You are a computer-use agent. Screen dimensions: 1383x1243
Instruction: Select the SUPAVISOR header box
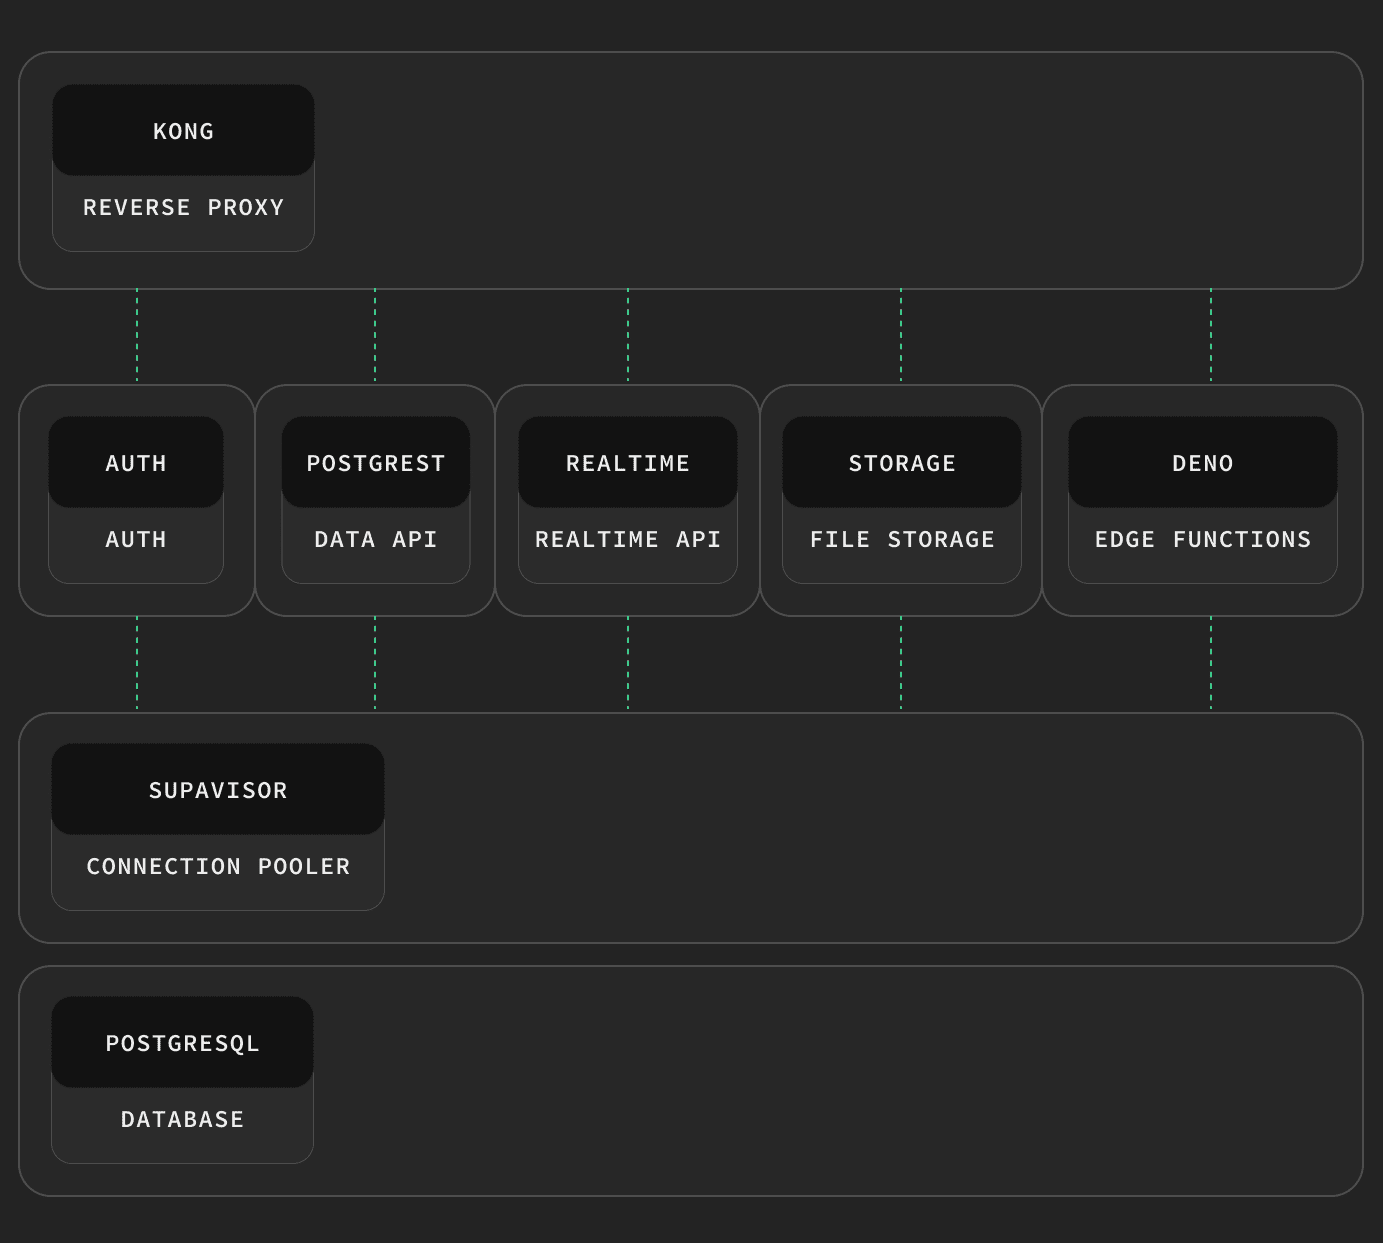tap(218, 789)
